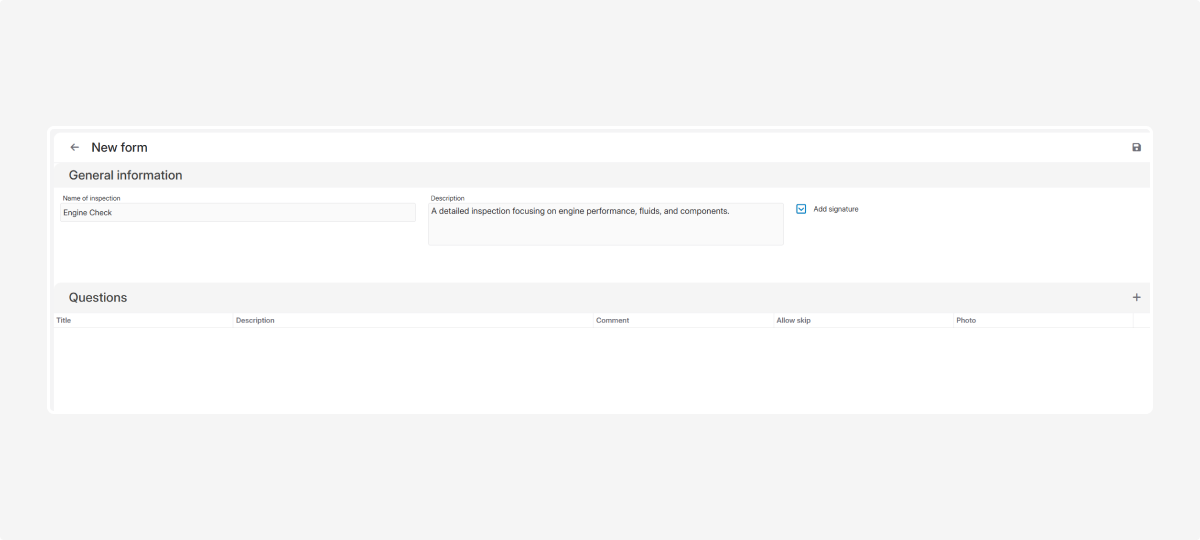This screenshot has width=1200, height=540.
Task: Click the back arrow beside New form
Action: 74,147
